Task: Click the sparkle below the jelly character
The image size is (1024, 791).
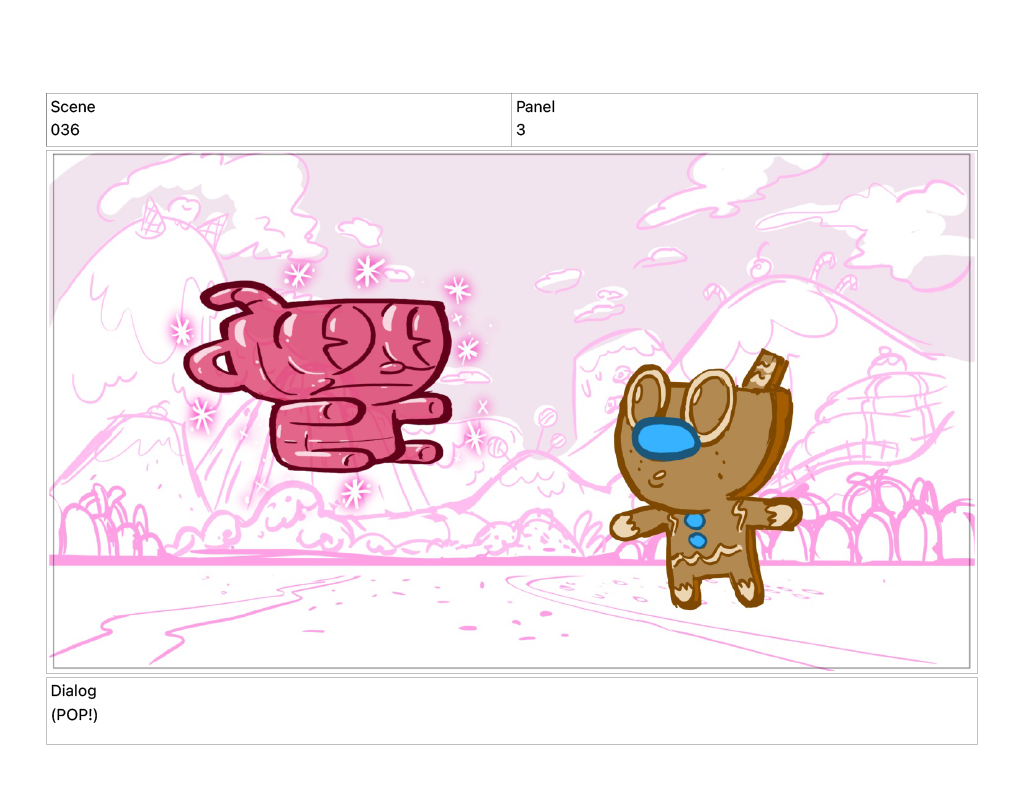Action: point(354,490)
